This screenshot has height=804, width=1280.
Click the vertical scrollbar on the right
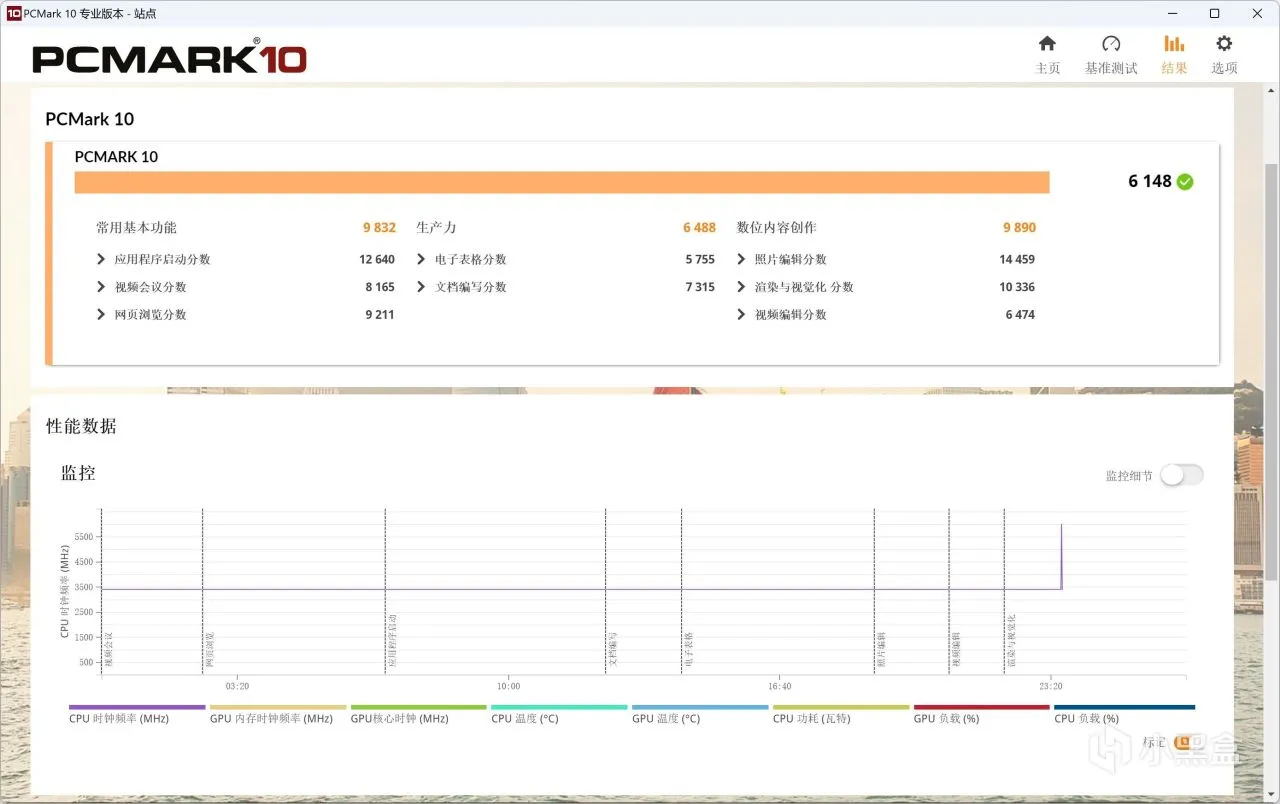click(1271, 373)
